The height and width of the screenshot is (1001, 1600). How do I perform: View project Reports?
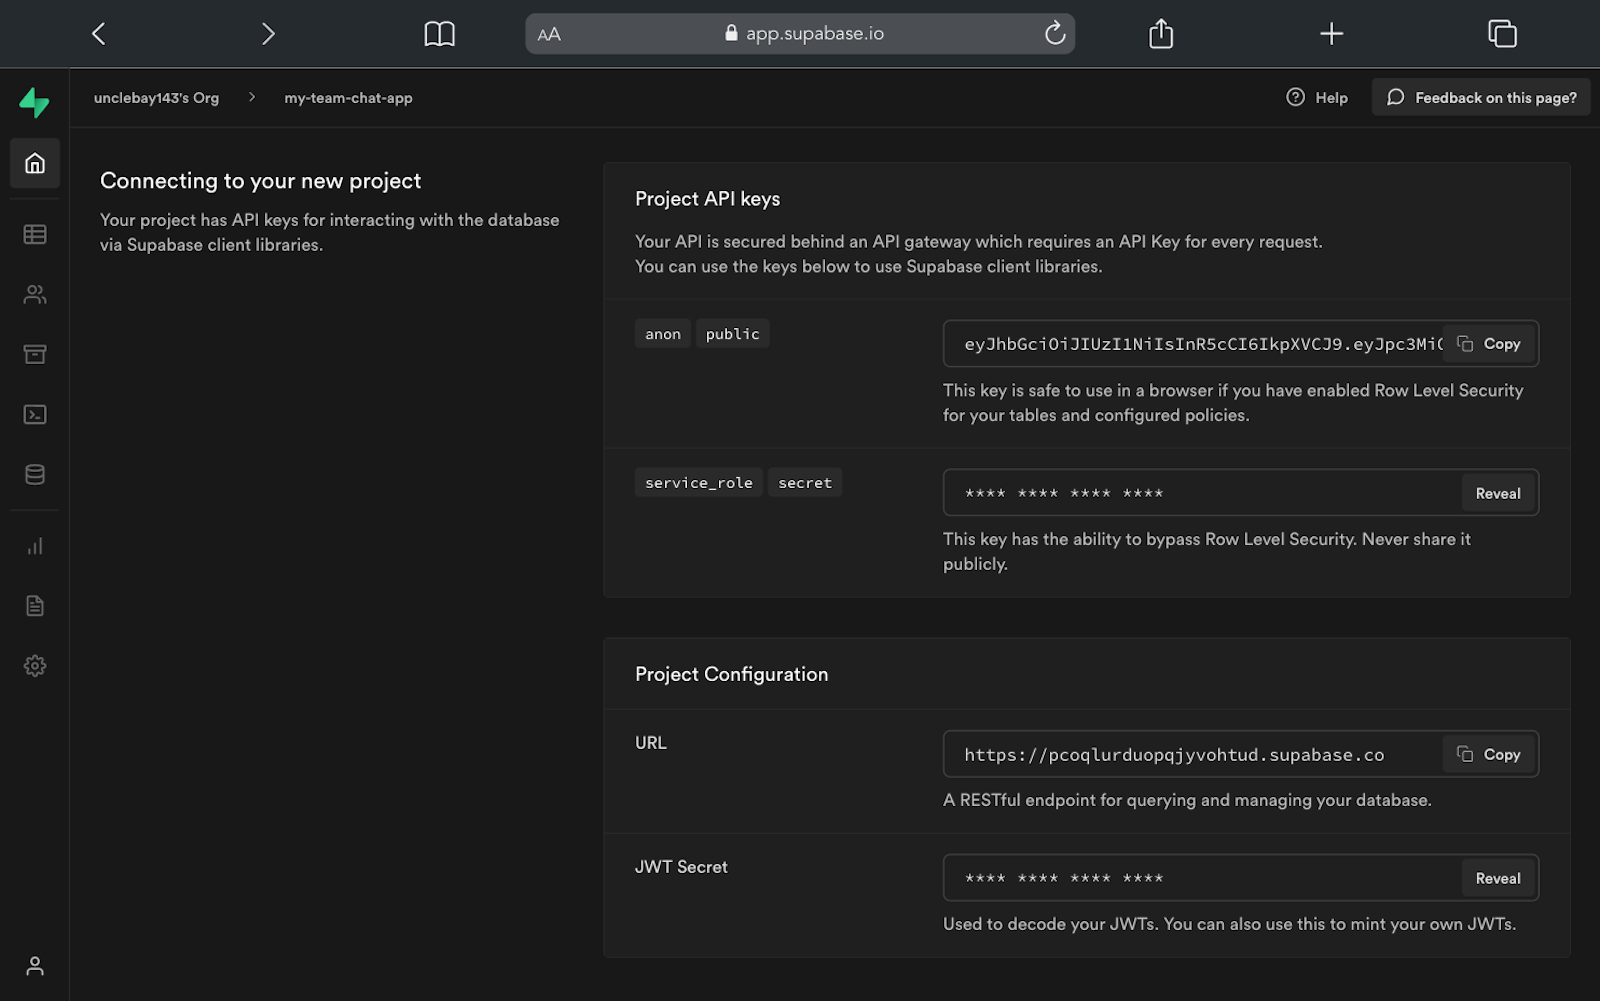35,545
